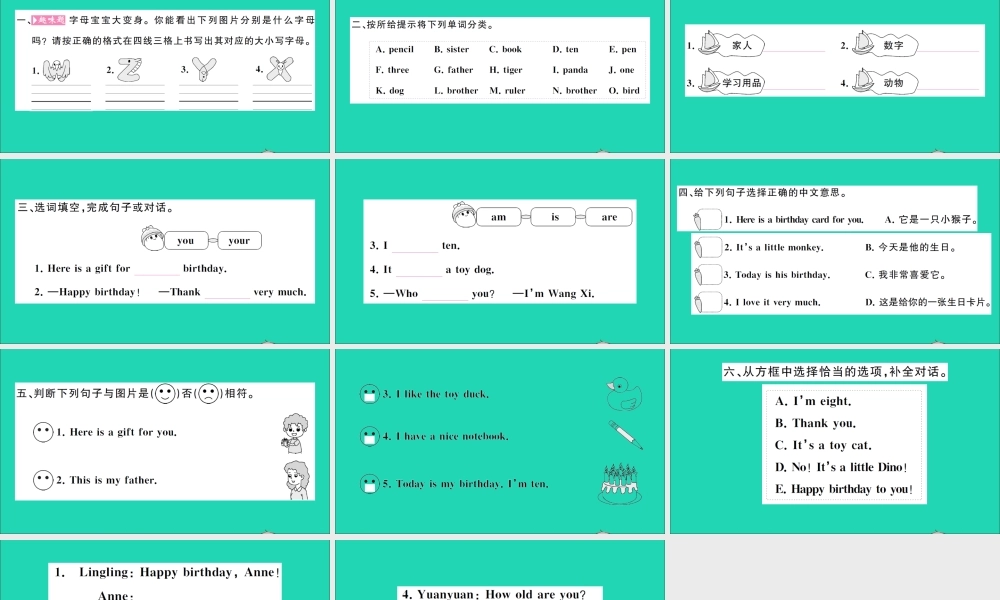This screenshot has width=1000, height=600.
Task: Click the picture next to 'Here is a gift'
Action: tap(295, 434)
